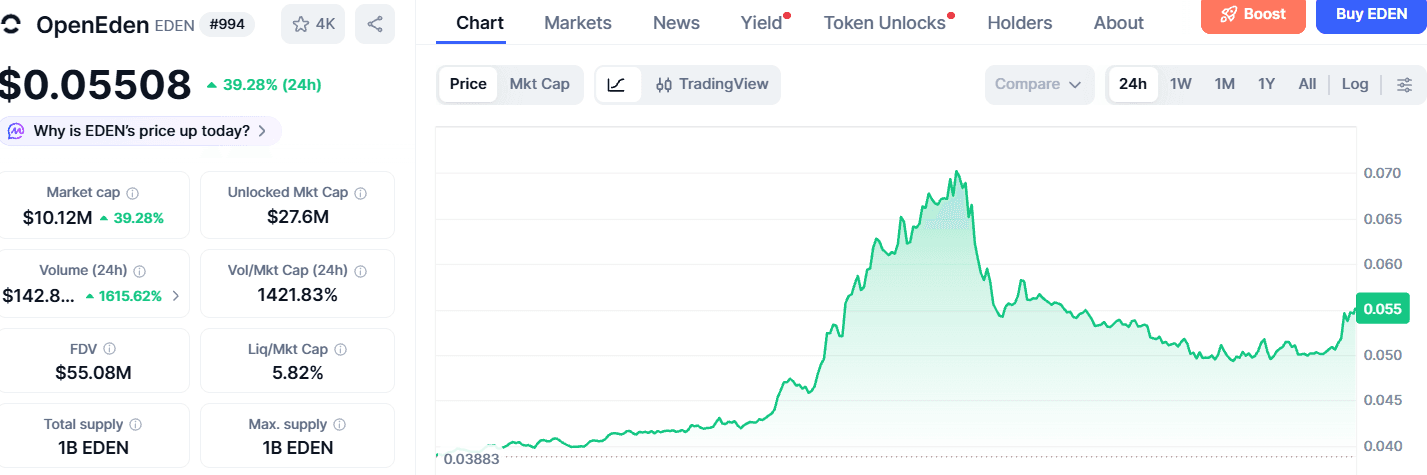Select the Price chart toggle

pos(468,84)
